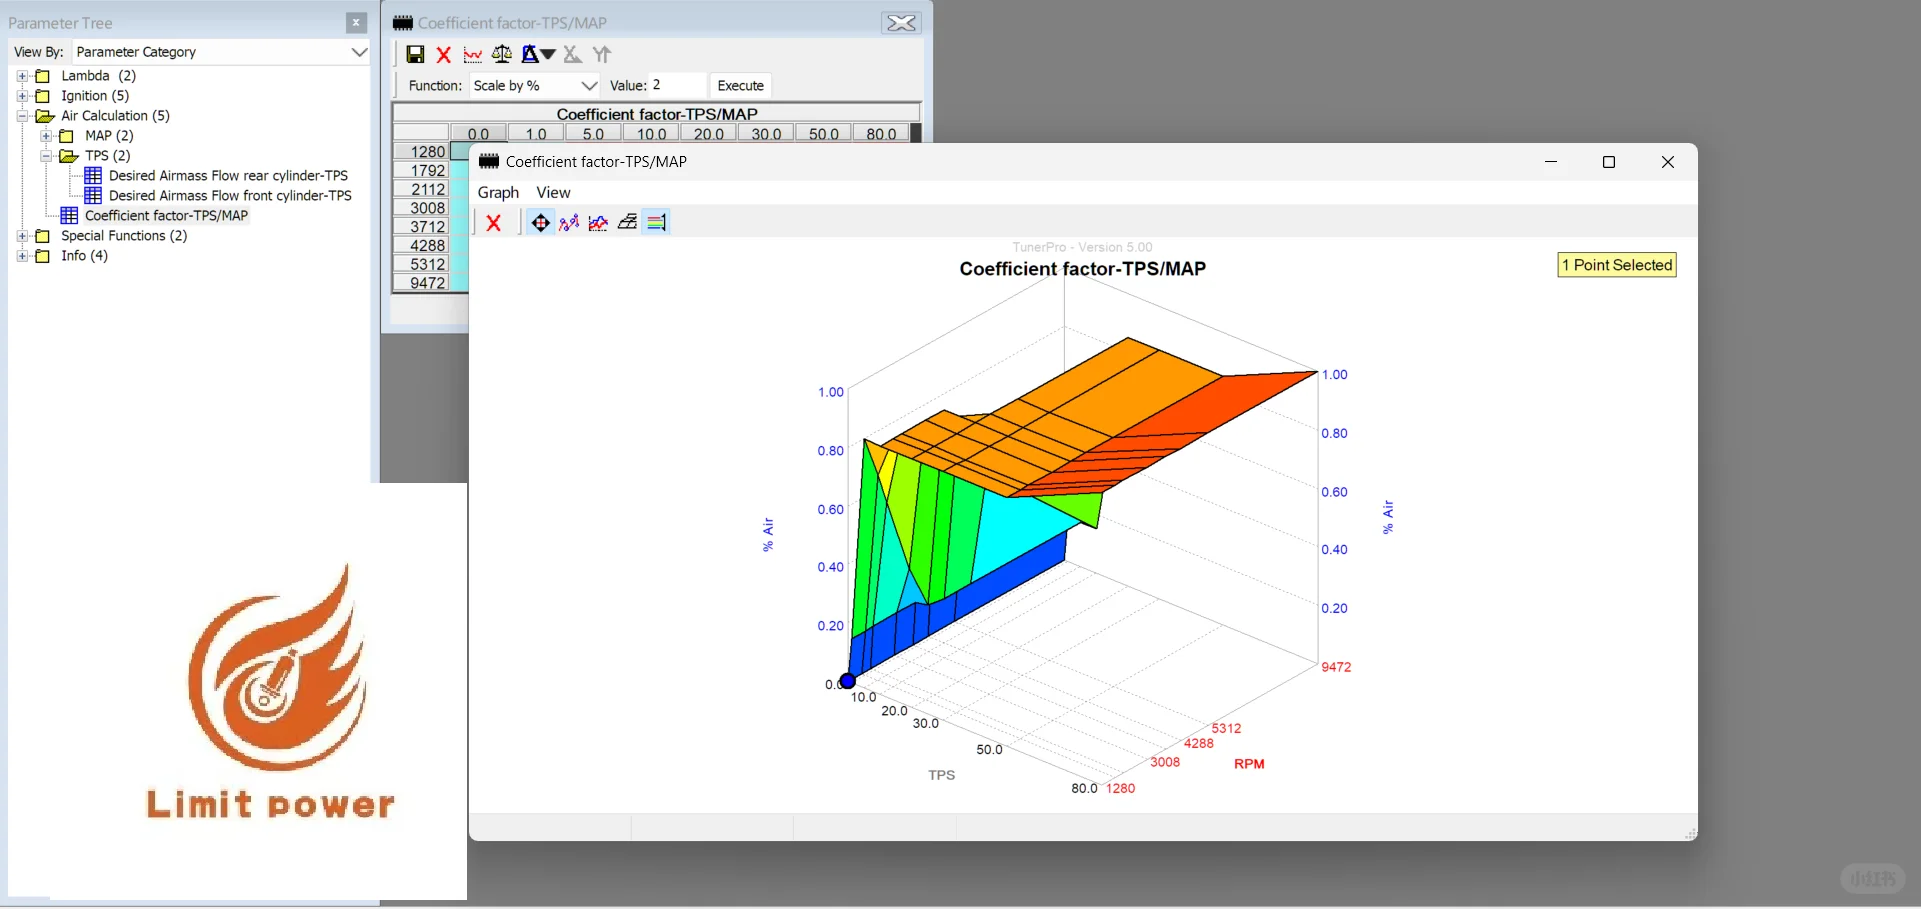The image size is (1921, 909).
Task: Open the View By Parameter Category dropdown
Action: (x=359, y=52)
